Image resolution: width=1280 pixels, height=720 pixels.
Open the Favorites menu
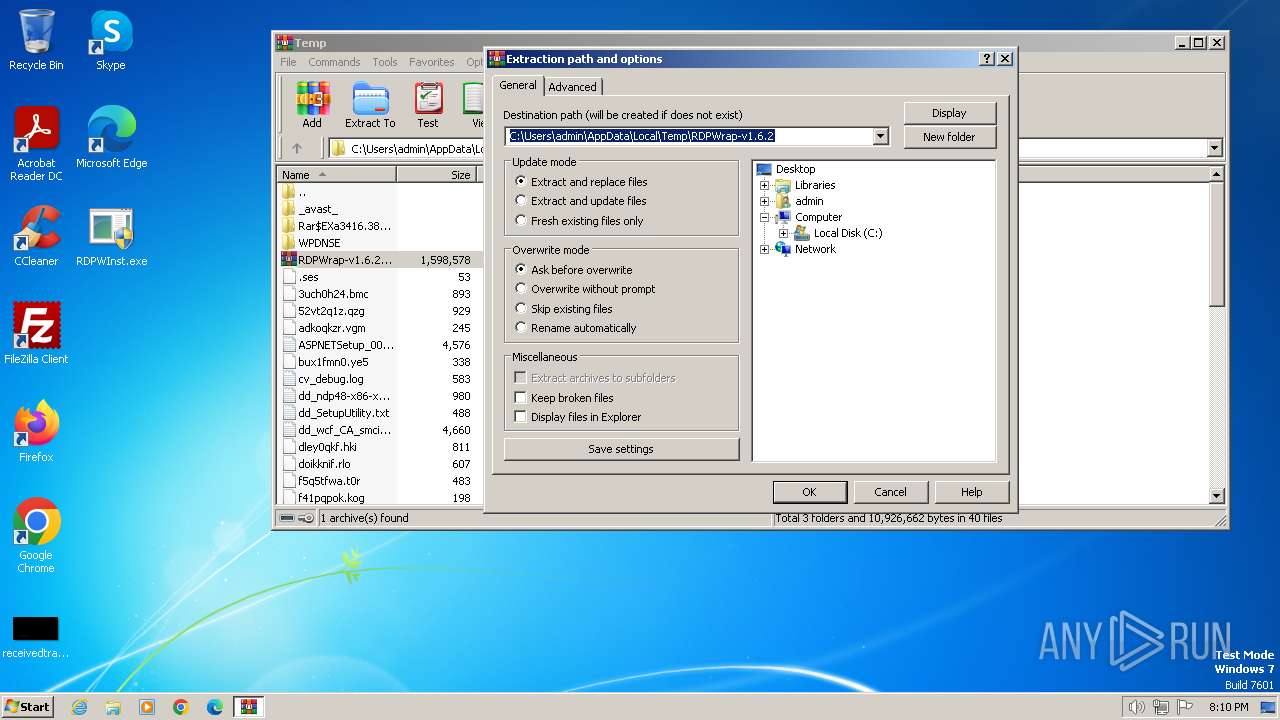pos(432,62)
